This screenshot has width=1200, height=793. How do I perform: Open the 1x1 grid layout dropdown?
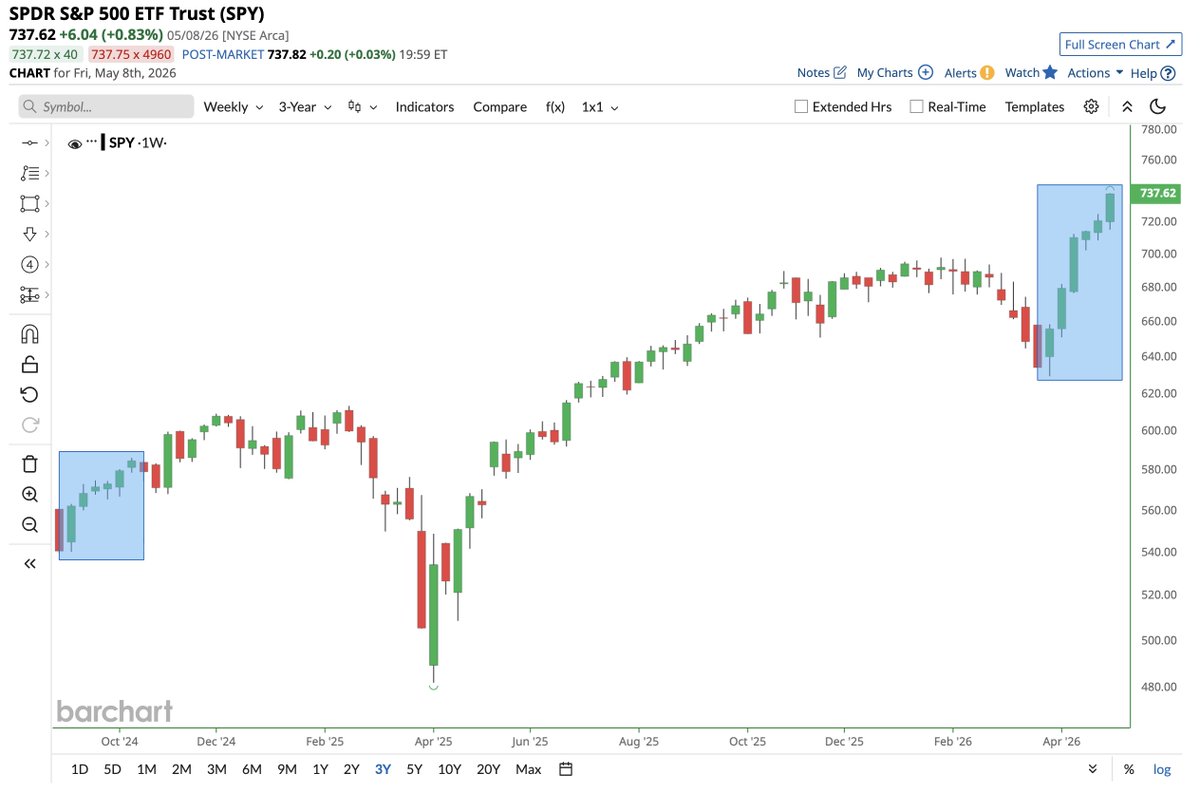pos(600,107)
